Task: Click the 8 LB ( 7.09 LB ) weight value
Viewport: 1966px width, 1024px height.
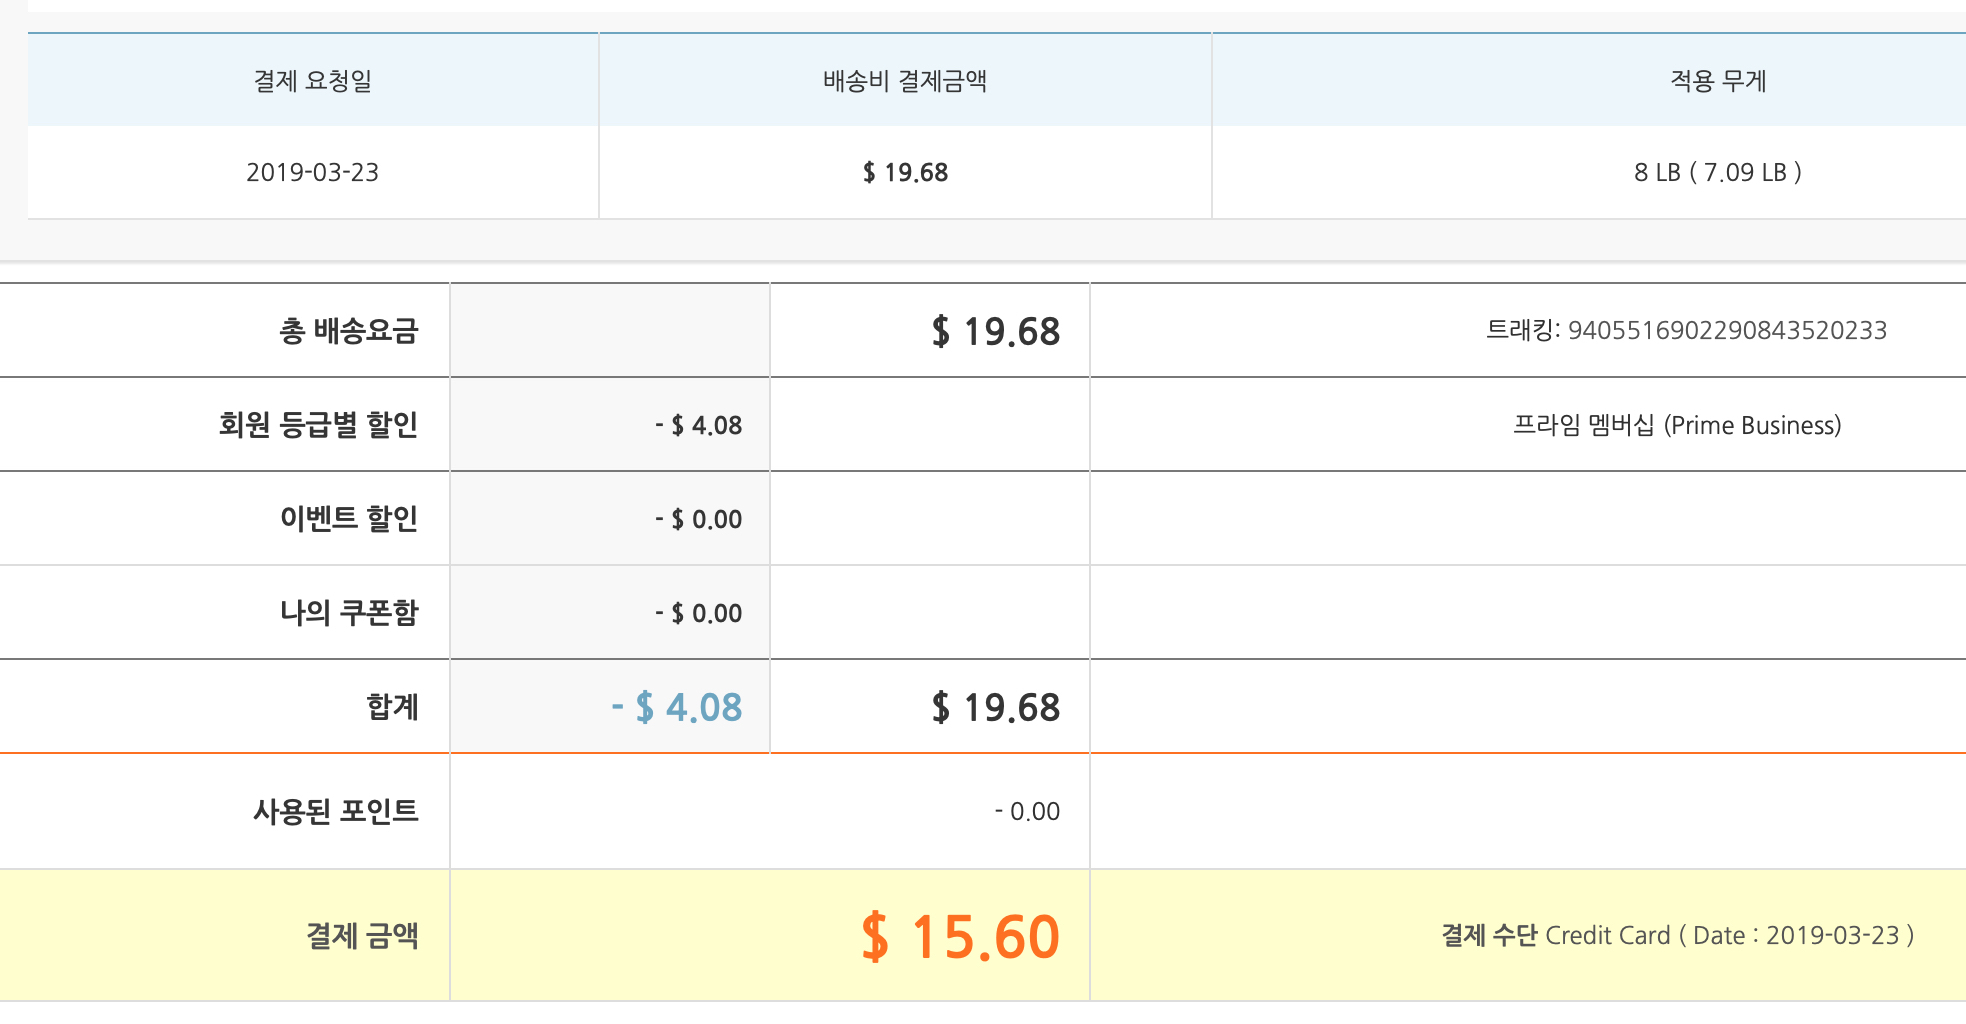Action: pyautogui.click(x=1717, y=172)
